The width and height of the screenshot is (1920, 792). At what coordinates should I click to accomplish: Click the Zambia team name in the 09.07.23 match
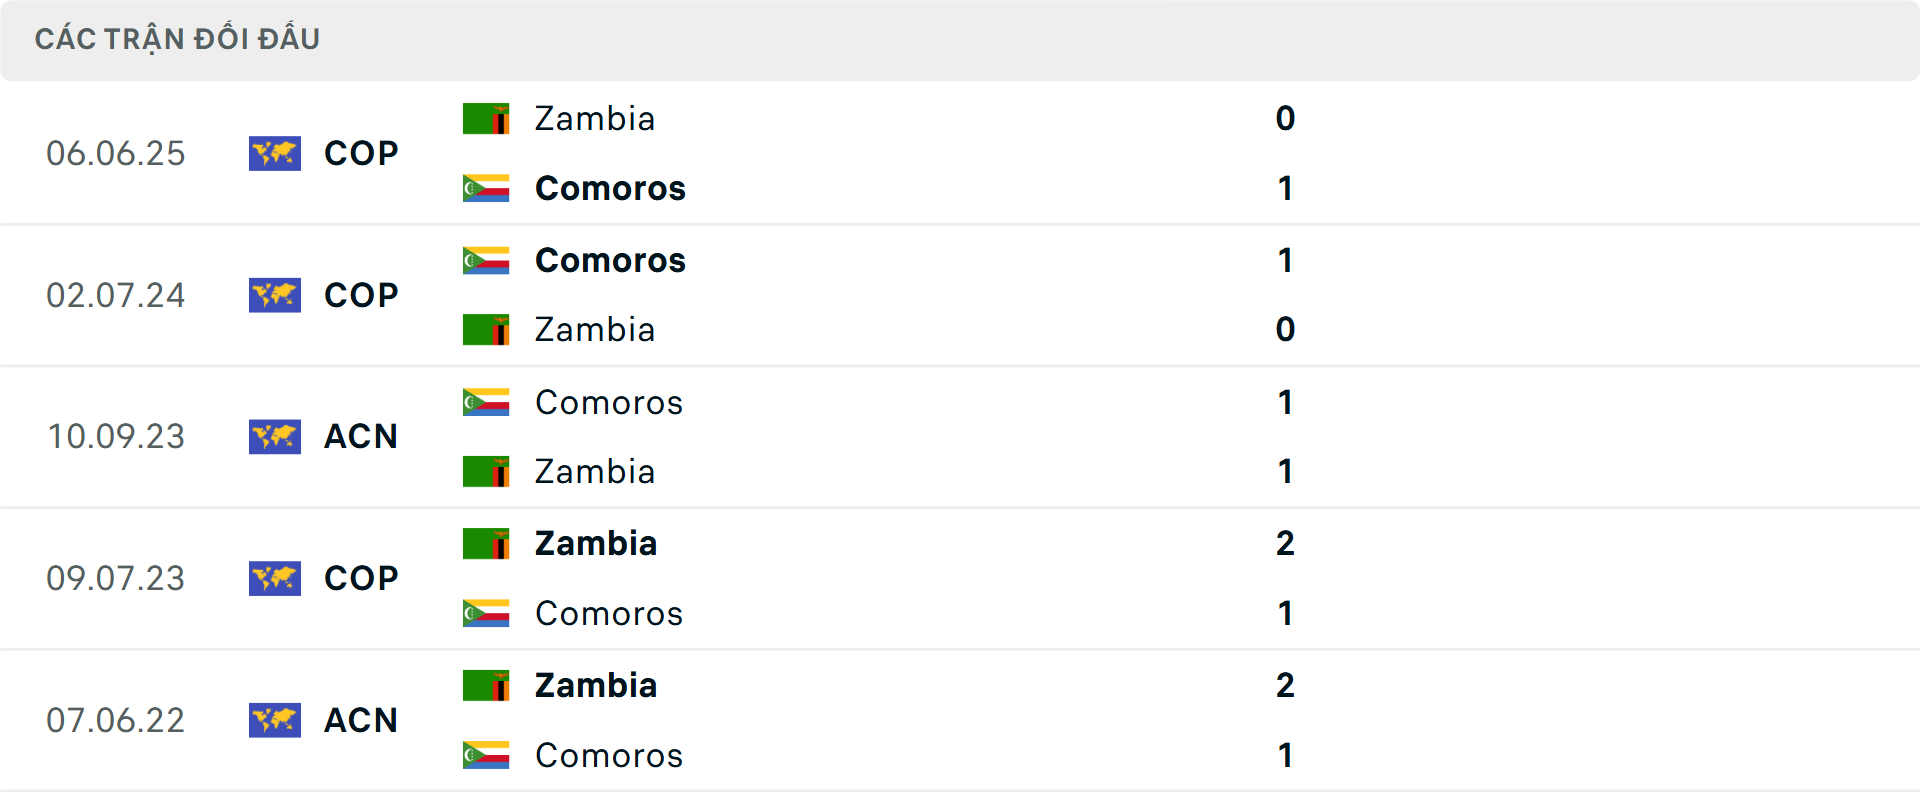pos(595,543)
